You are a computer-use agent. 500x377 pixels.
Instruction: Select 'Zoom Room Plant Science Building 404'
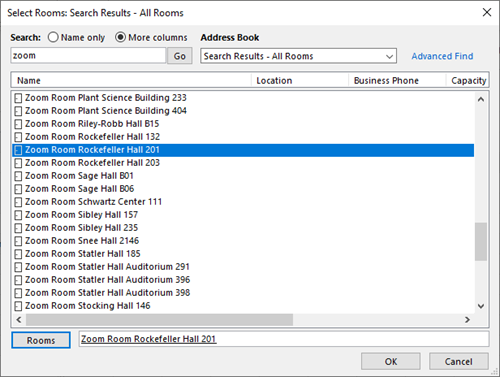pos(106,111)
